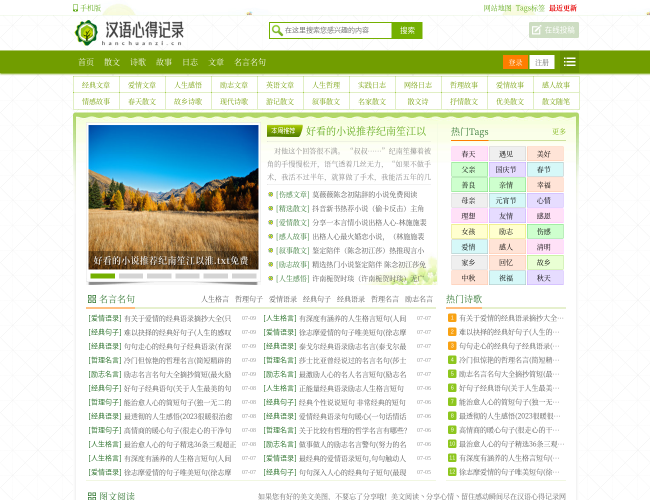Open the 名言名句 navigation item
This screenshot has height=500, width=650.
pyautogui.click(x=250, y=62)
